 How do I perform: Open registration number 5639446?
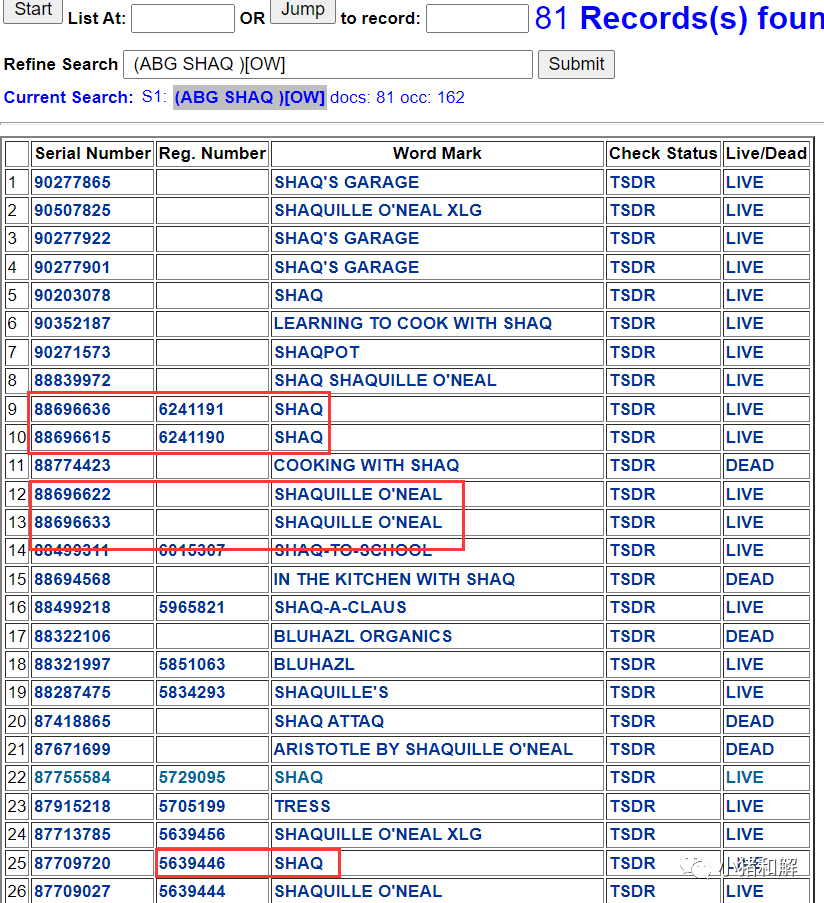(191, 863)
